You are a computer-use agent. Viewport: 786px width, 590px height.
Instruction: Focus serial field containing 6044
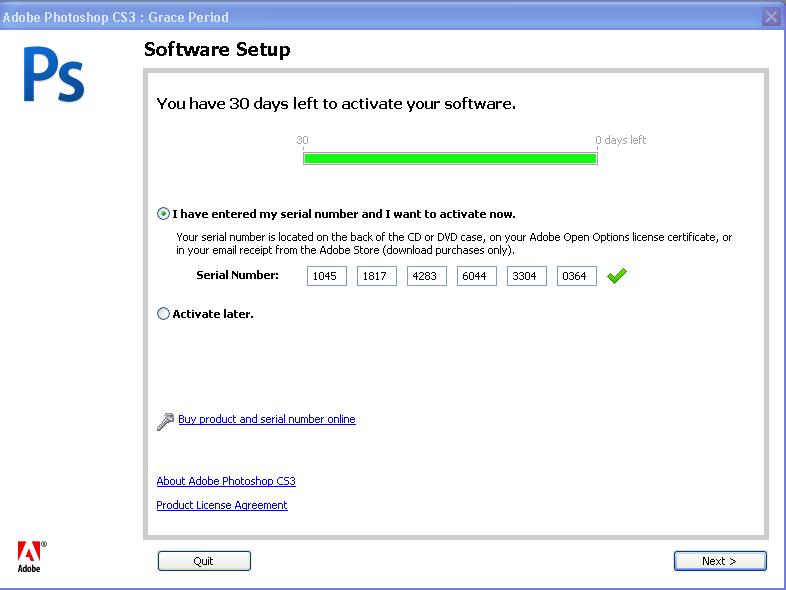pos(477,276)
